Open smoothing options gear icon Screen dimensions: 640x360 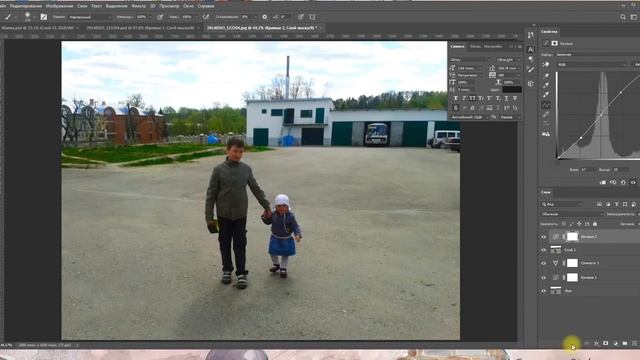click(x=264, y=17)
